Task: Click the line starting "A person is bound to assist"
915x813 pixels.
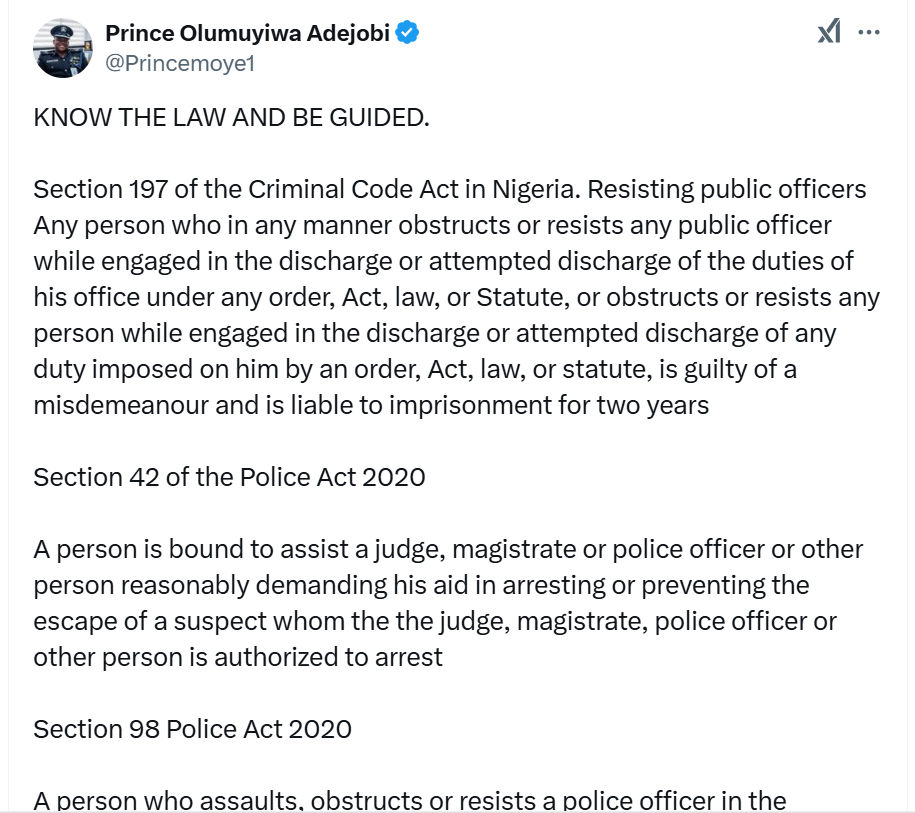Action: (x=448, y=549)
